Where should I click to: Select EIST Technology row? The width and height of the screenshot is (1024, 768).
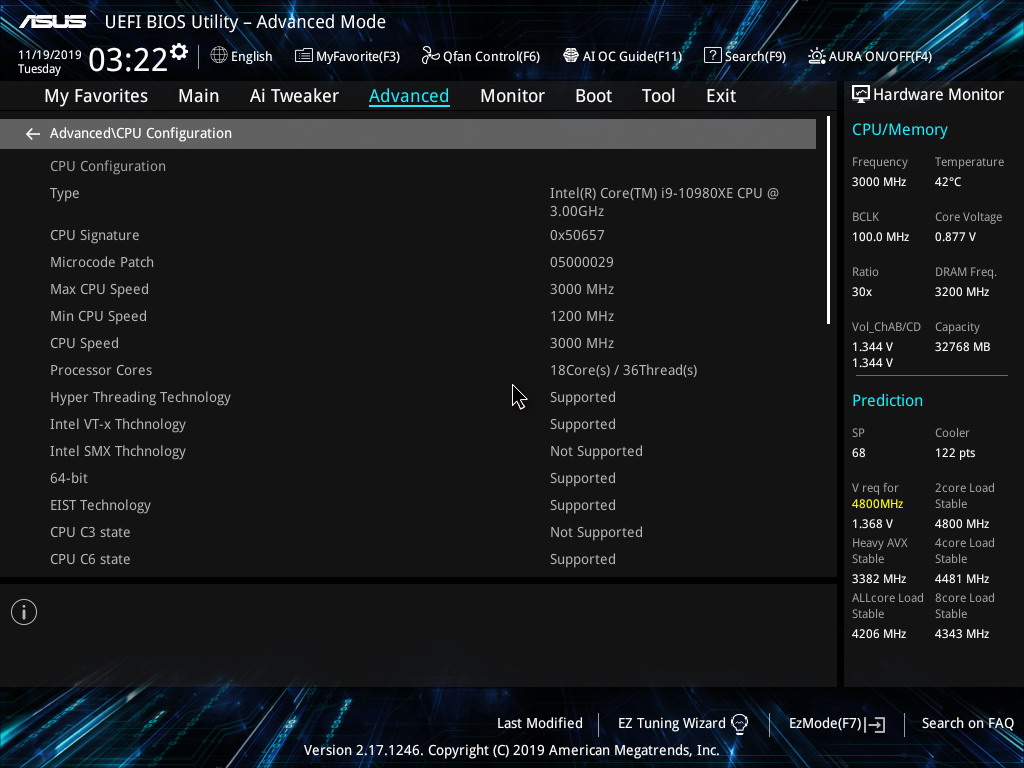click(408, 505)
